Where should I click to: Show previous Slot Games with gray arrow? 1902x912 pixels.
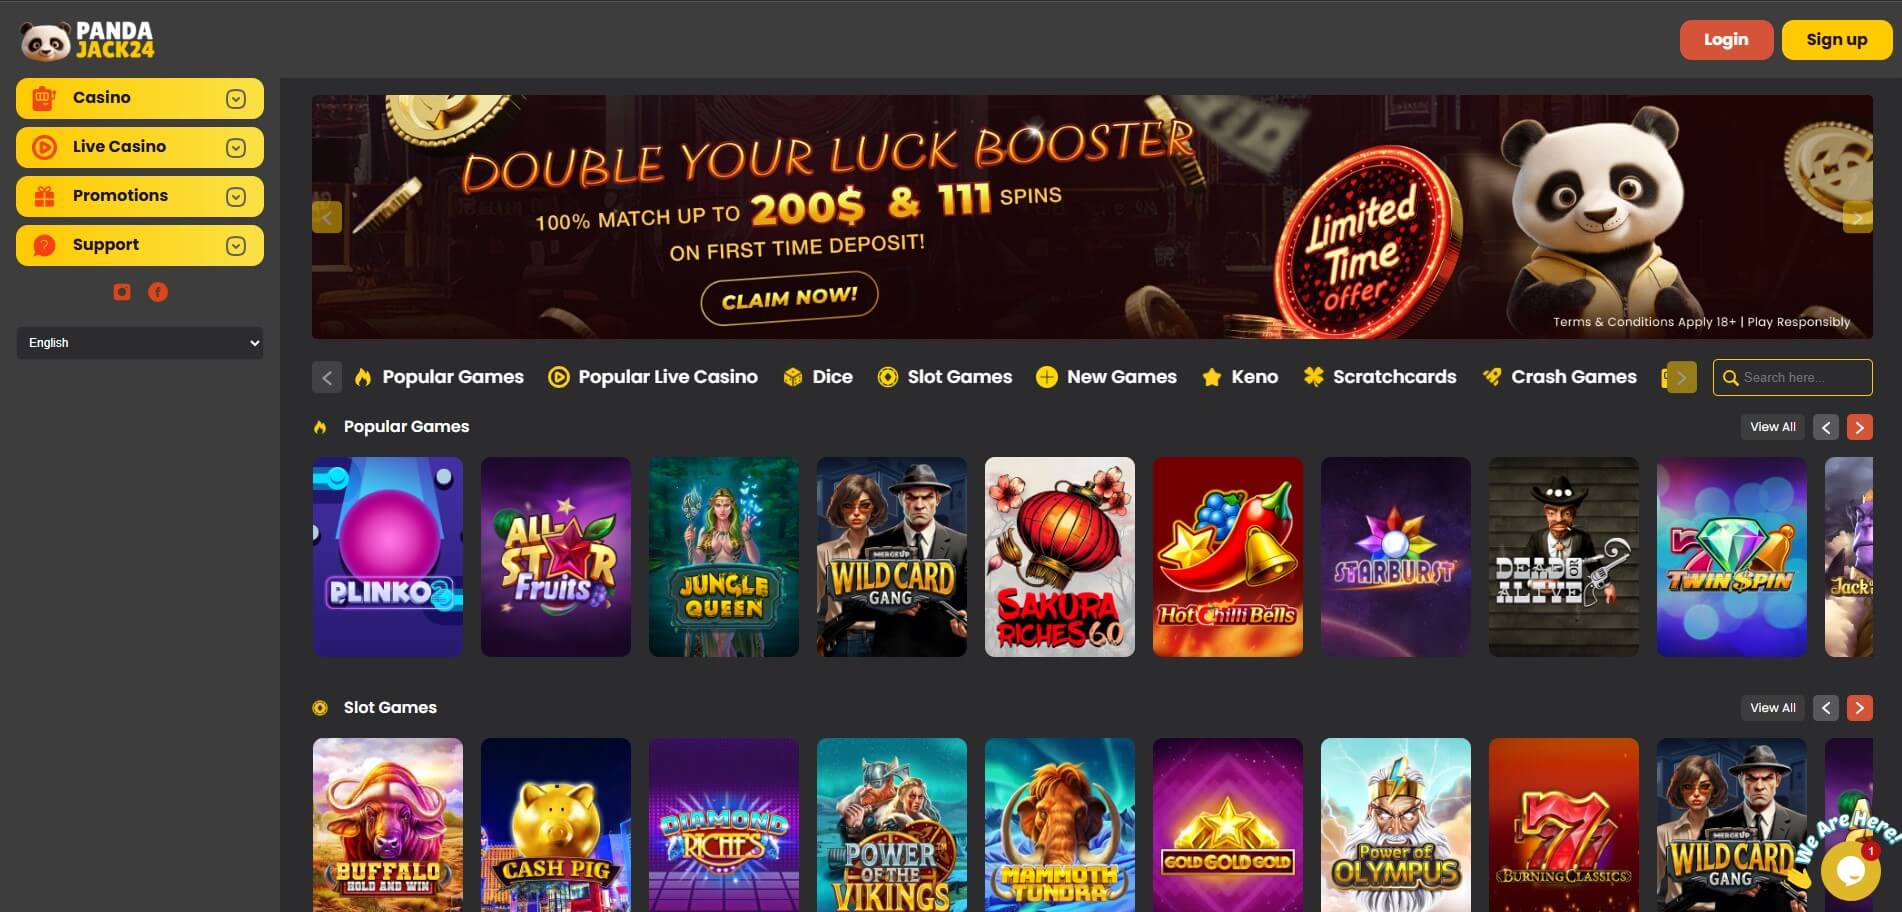pyautogui.click(x=1826, y=708)
